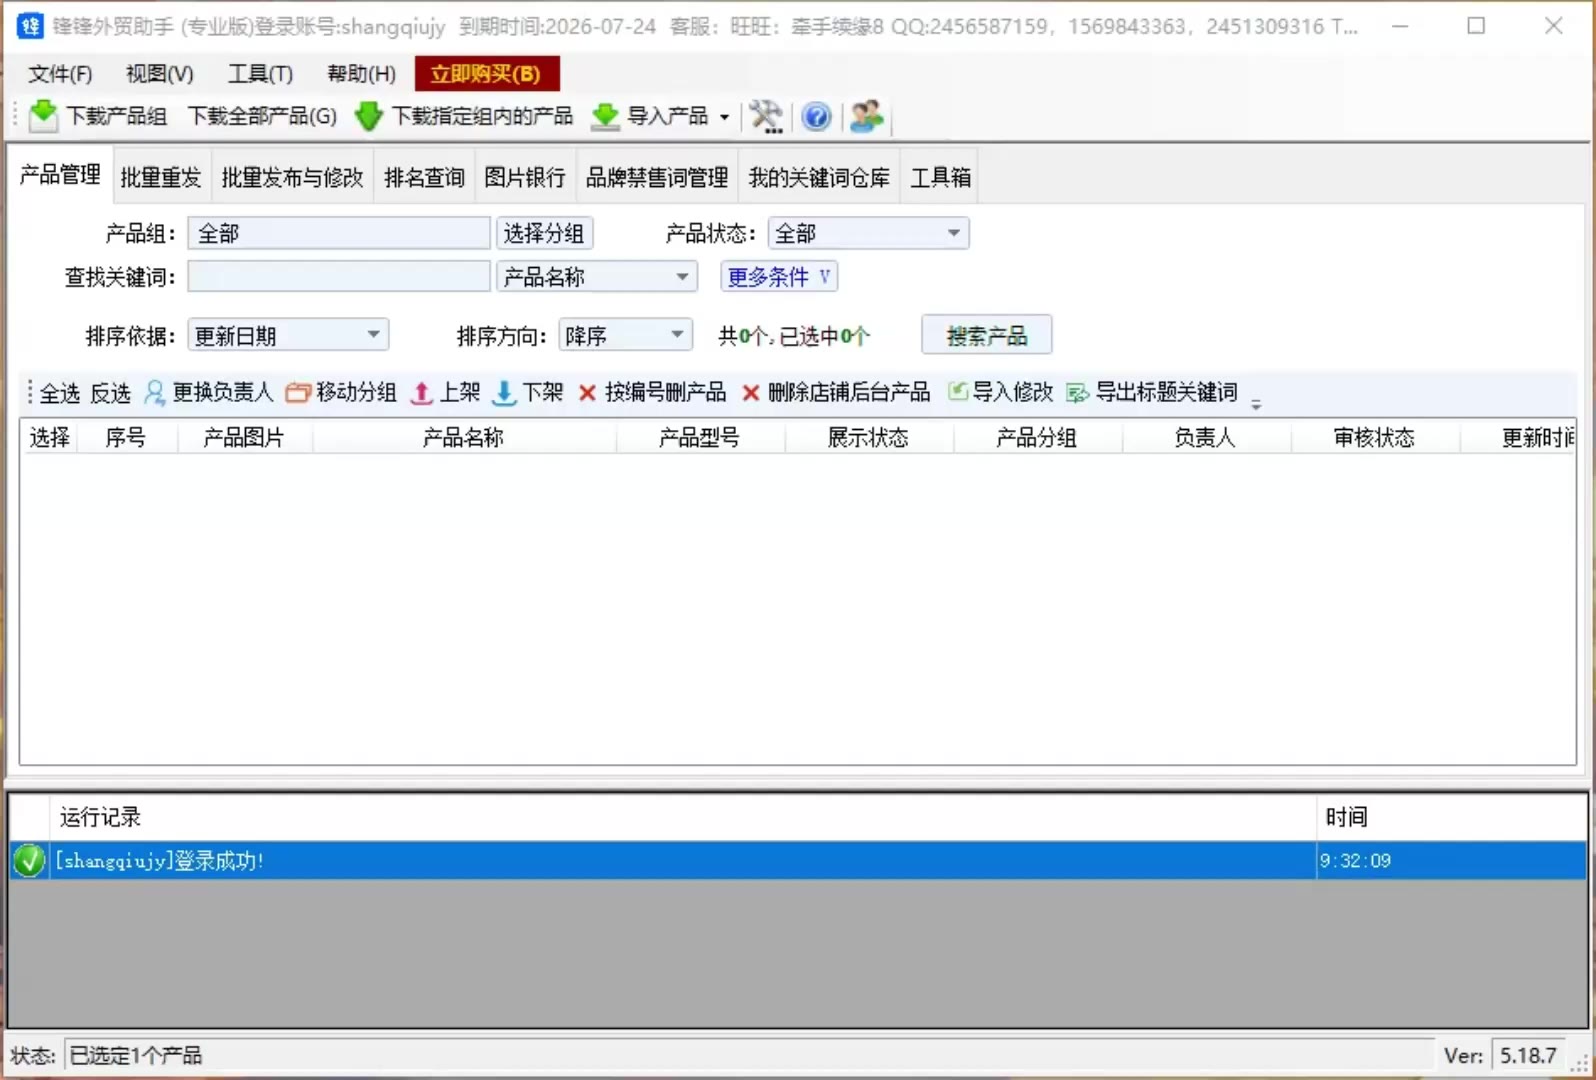Click the 下架 download arrow icon
This screenshot has width=1596, height=1080.
[x=504, y=393]
